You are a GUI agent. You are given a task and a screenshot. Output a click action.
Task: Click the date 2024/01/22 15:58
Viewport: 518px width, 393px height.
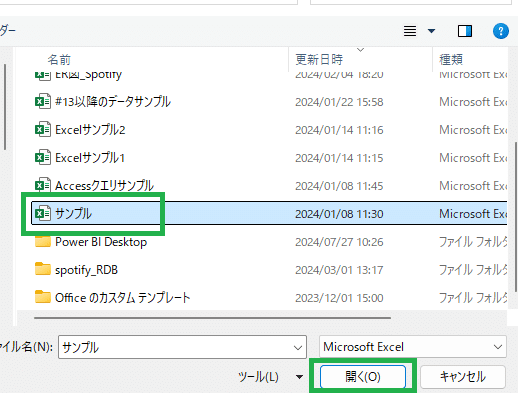pyautogui.click(x=339, y=102)
